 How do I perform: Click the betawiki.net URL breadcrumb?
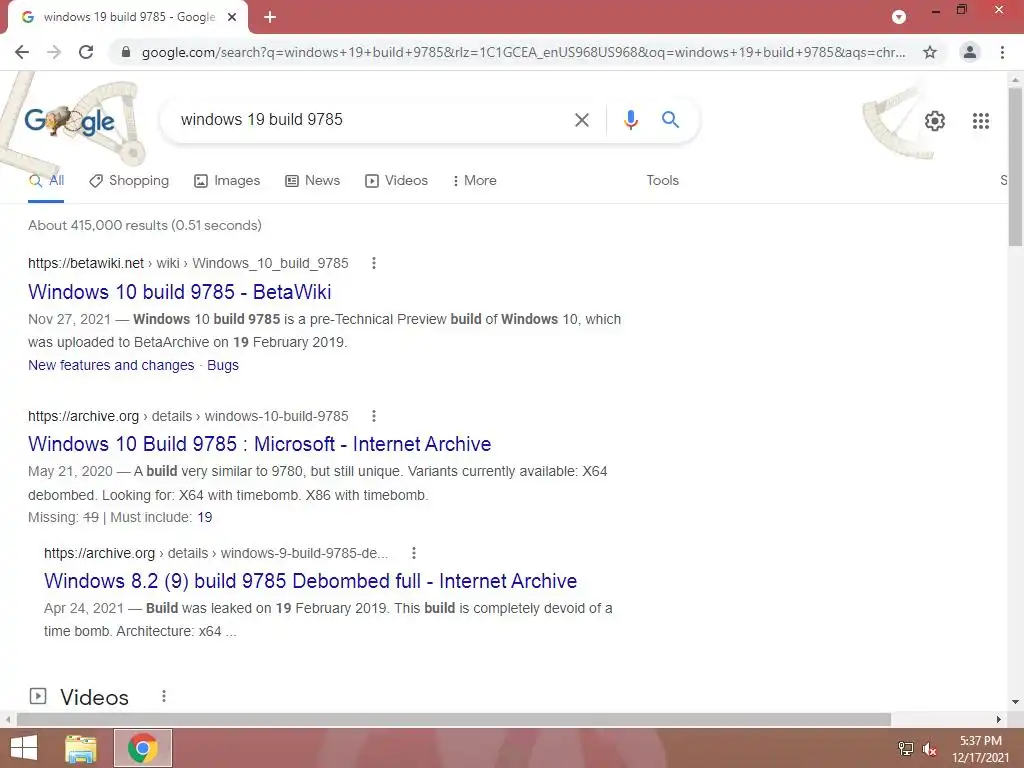(188, 263)
